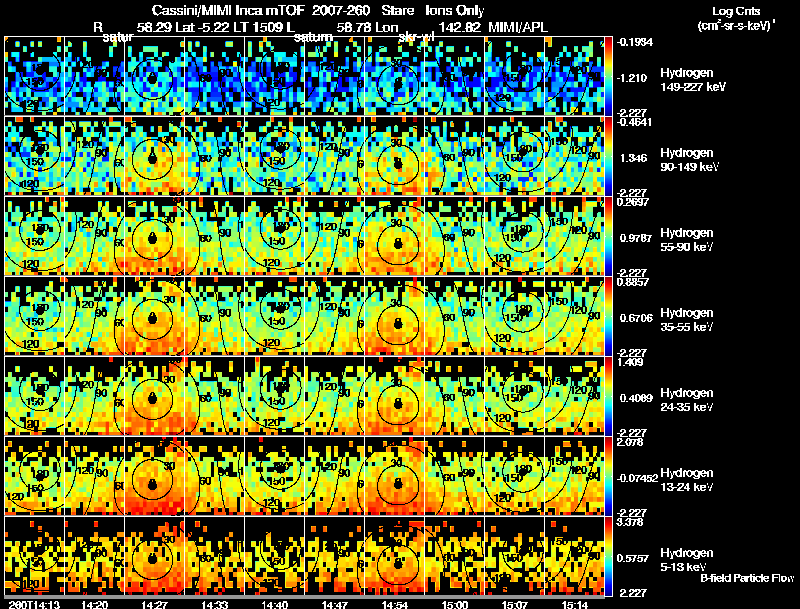Image resolution: width=800 pixels, height=609 pixels.
Task: Select the '0.8857' color scale value
Action: 633,282
